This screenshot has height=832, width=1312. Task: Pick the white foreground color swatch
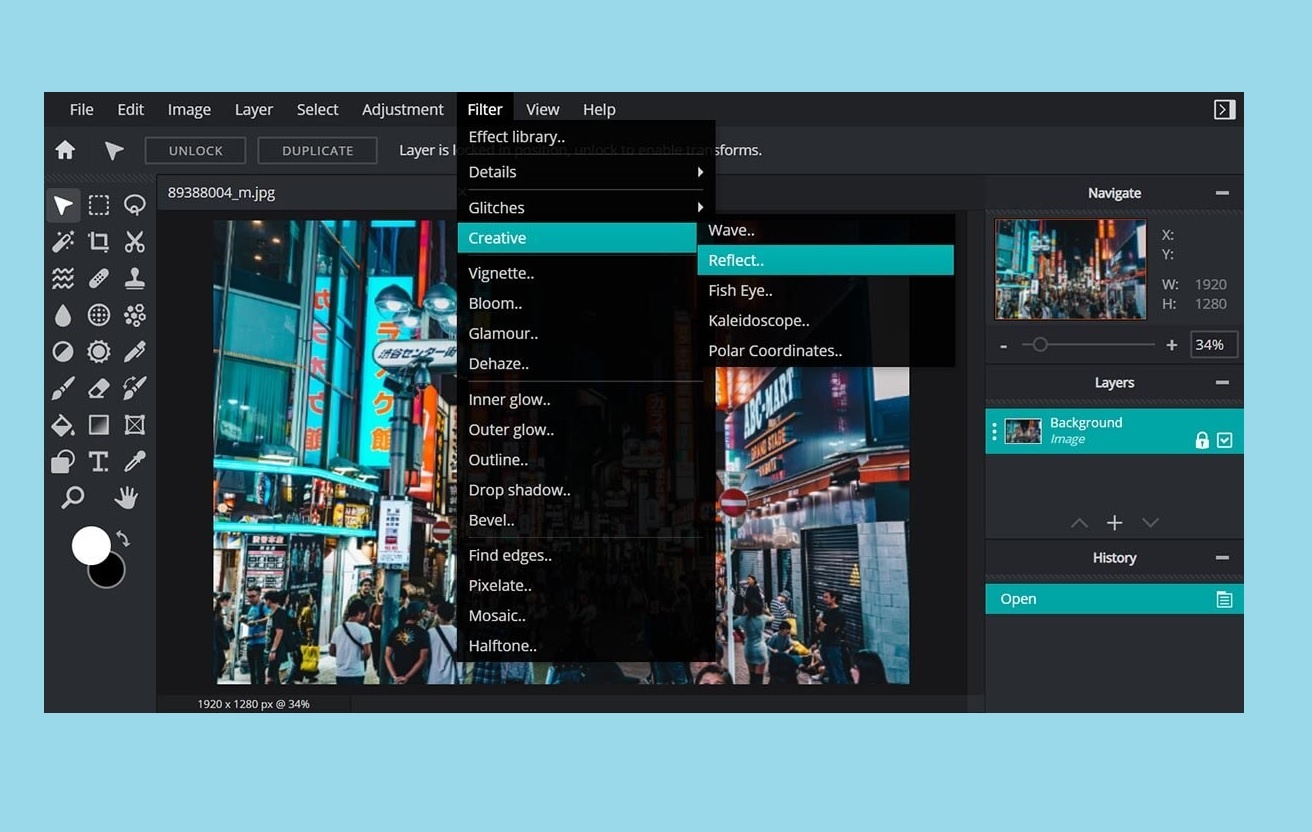[x=91, y=546]
